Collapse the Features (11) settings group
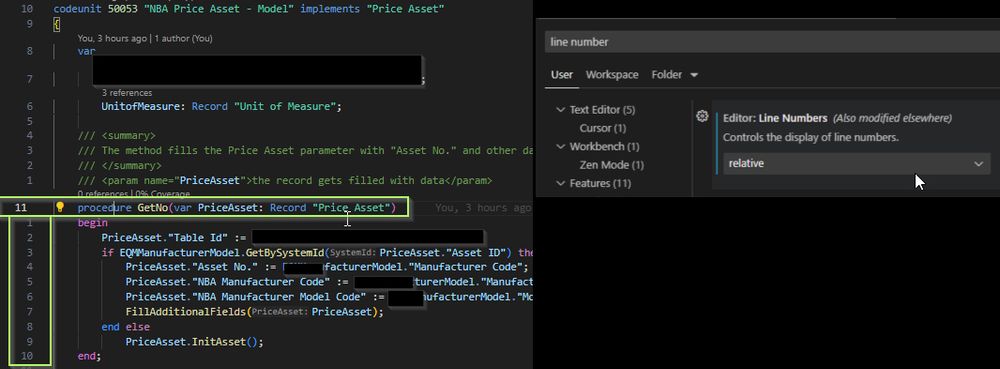This screenshot has height=369, width=1000. coord(561,184)
